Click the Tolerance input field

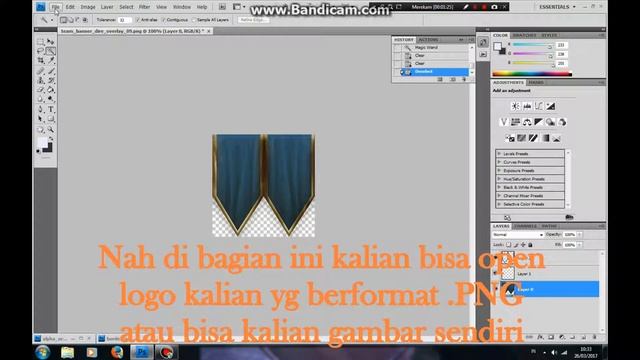click(124, 20)
